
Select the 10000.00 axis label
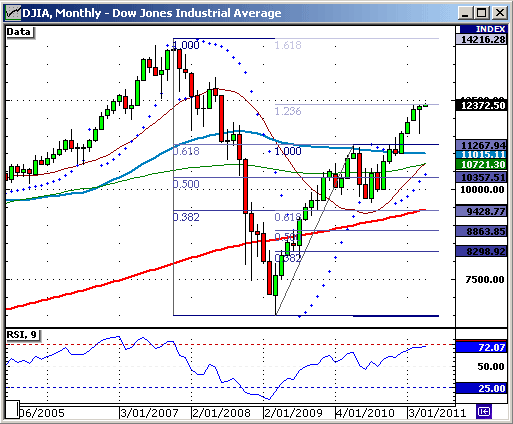click(482, 190)
